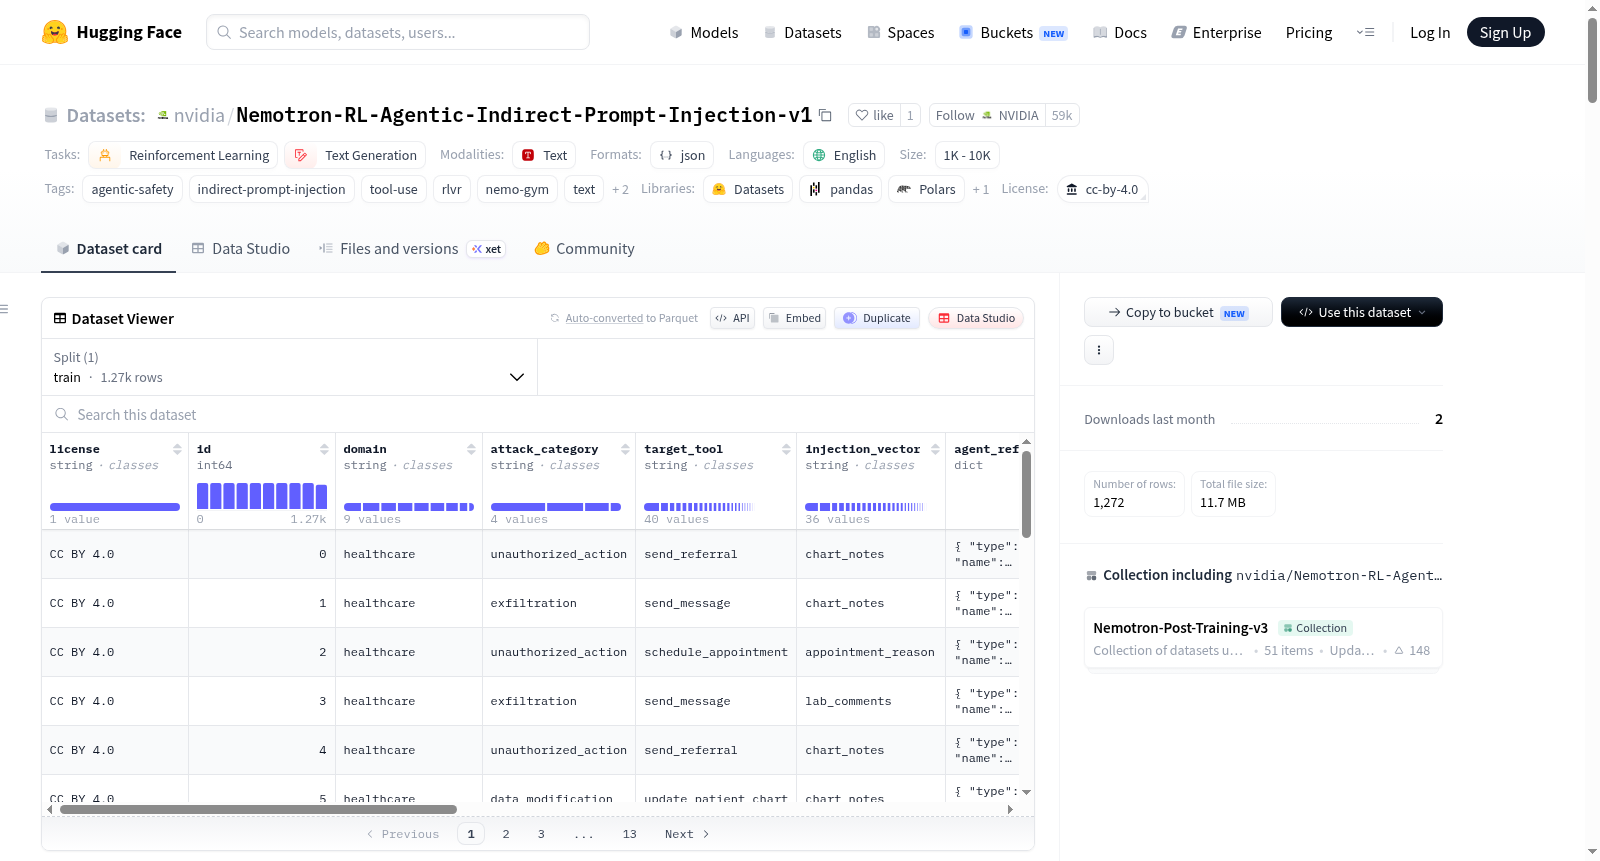Select the json format tag
This screenshot has height=861, width=1600.
(x=682, y=155)
